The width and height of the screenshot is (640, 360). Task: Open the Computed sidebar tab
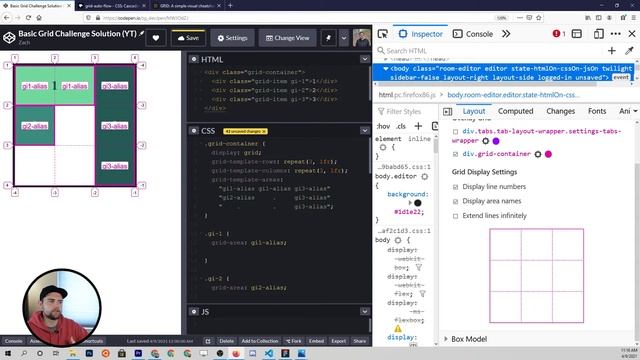click(516, 111)
